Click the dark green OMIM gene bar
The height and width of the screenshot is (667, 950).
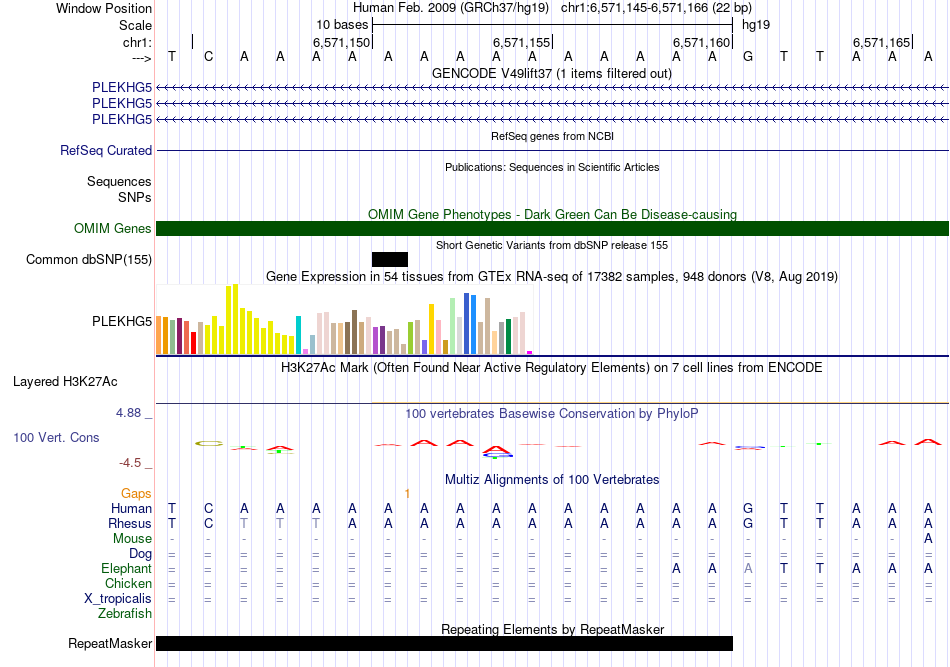(x=552, y=228)
